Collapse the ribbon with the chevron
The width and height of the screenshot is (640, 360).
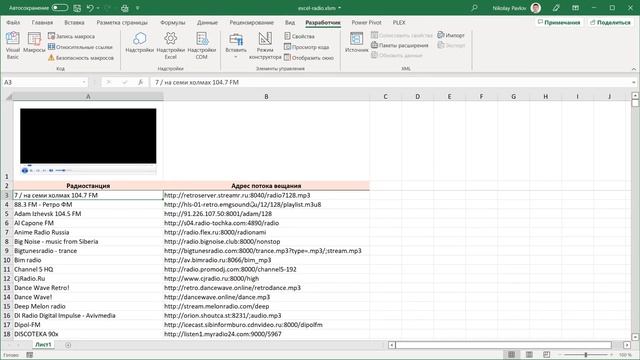[634, 69]
